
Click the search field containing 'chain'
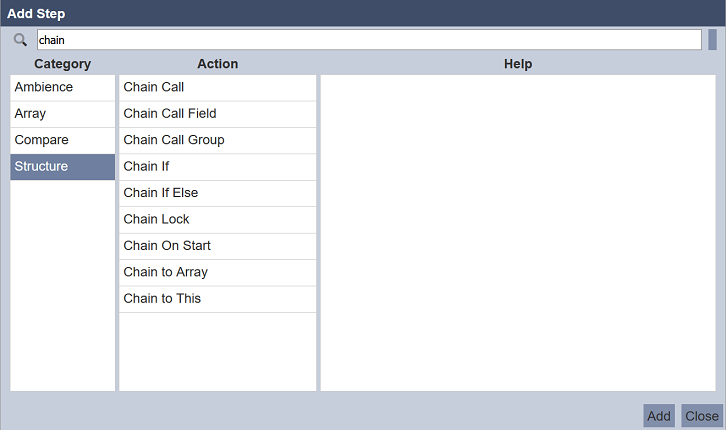tap(368, 39)
